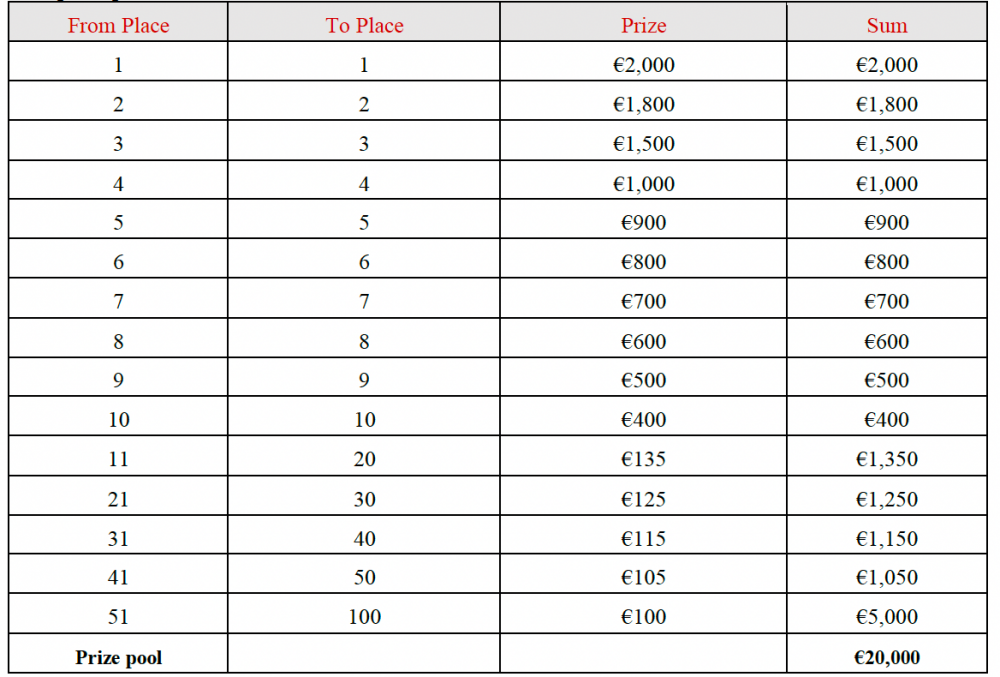
Task: Click the €1,050 sum cell
Action: (x=887, y=578)
